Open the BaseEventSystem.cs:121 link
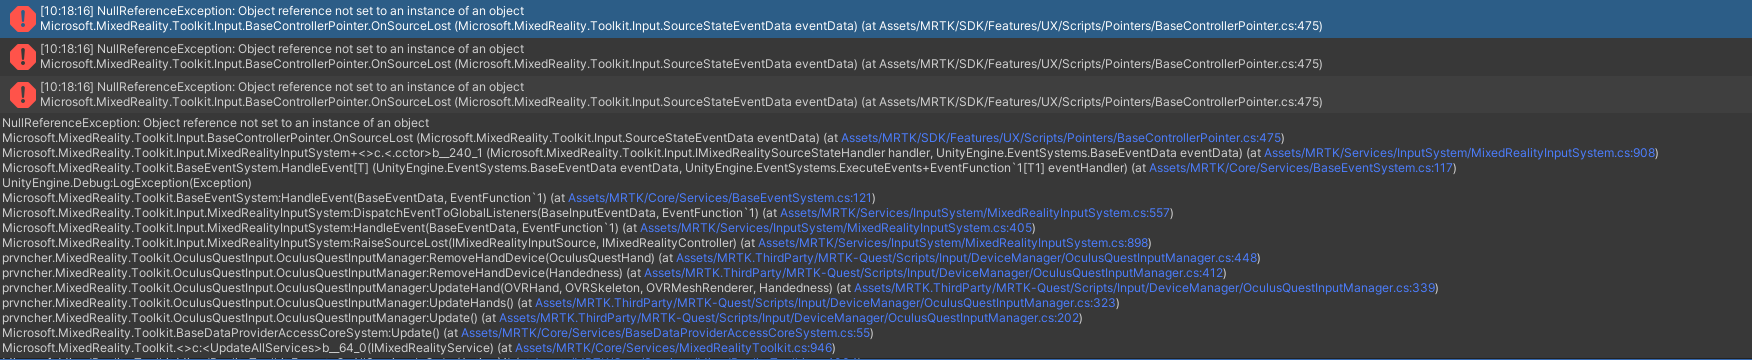This screenshot has height=360, width=1752. click(719, 198)
